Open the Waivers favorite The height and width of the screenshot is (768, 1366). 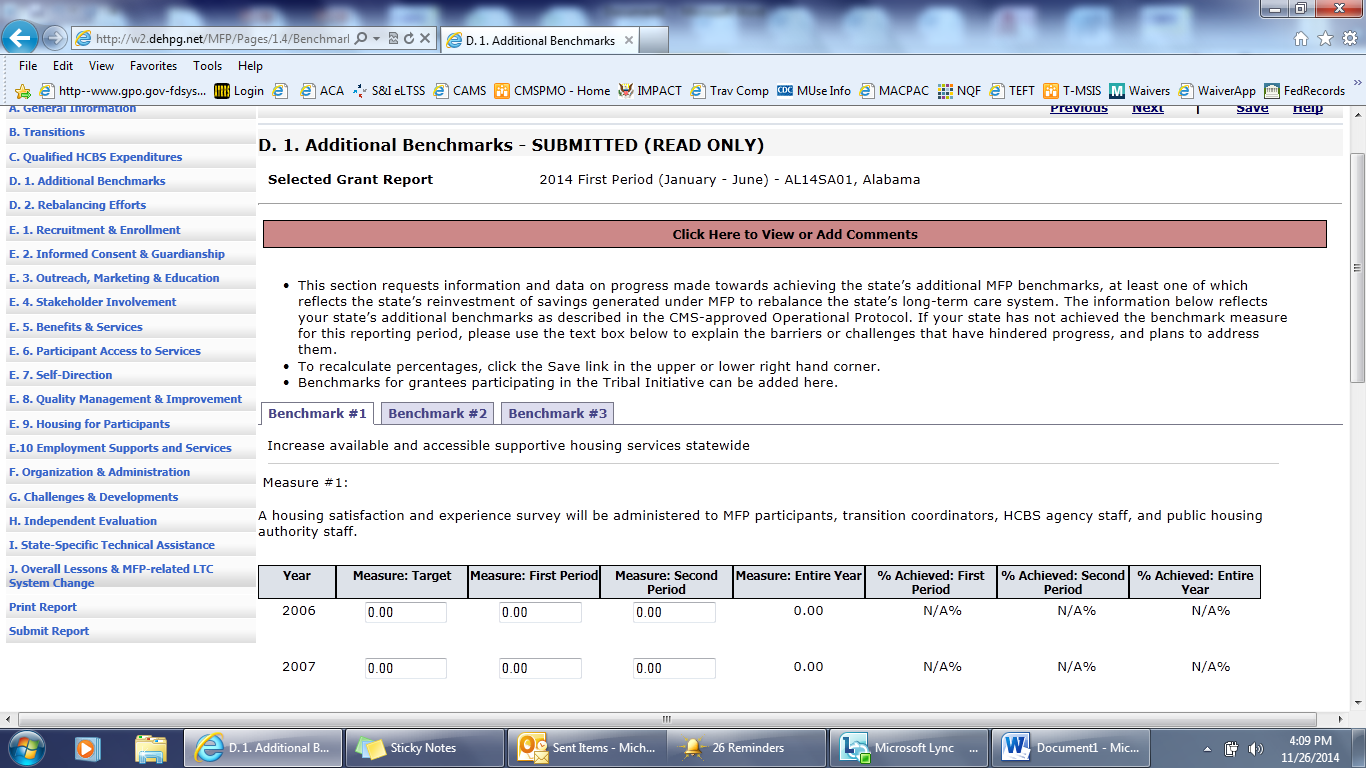1139,91
